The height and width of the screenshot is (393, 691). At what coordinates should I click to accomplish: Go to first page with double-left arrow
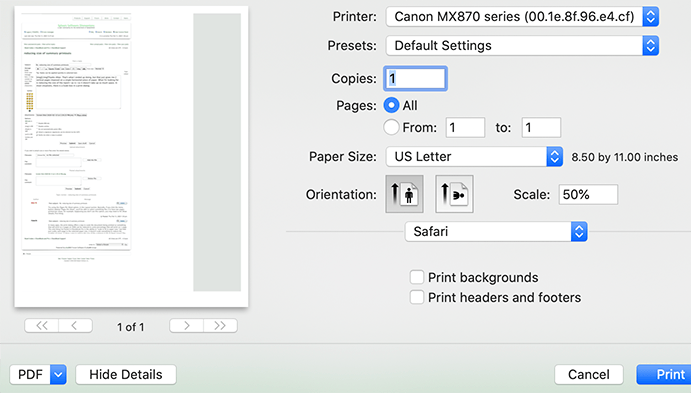(41, 326)
